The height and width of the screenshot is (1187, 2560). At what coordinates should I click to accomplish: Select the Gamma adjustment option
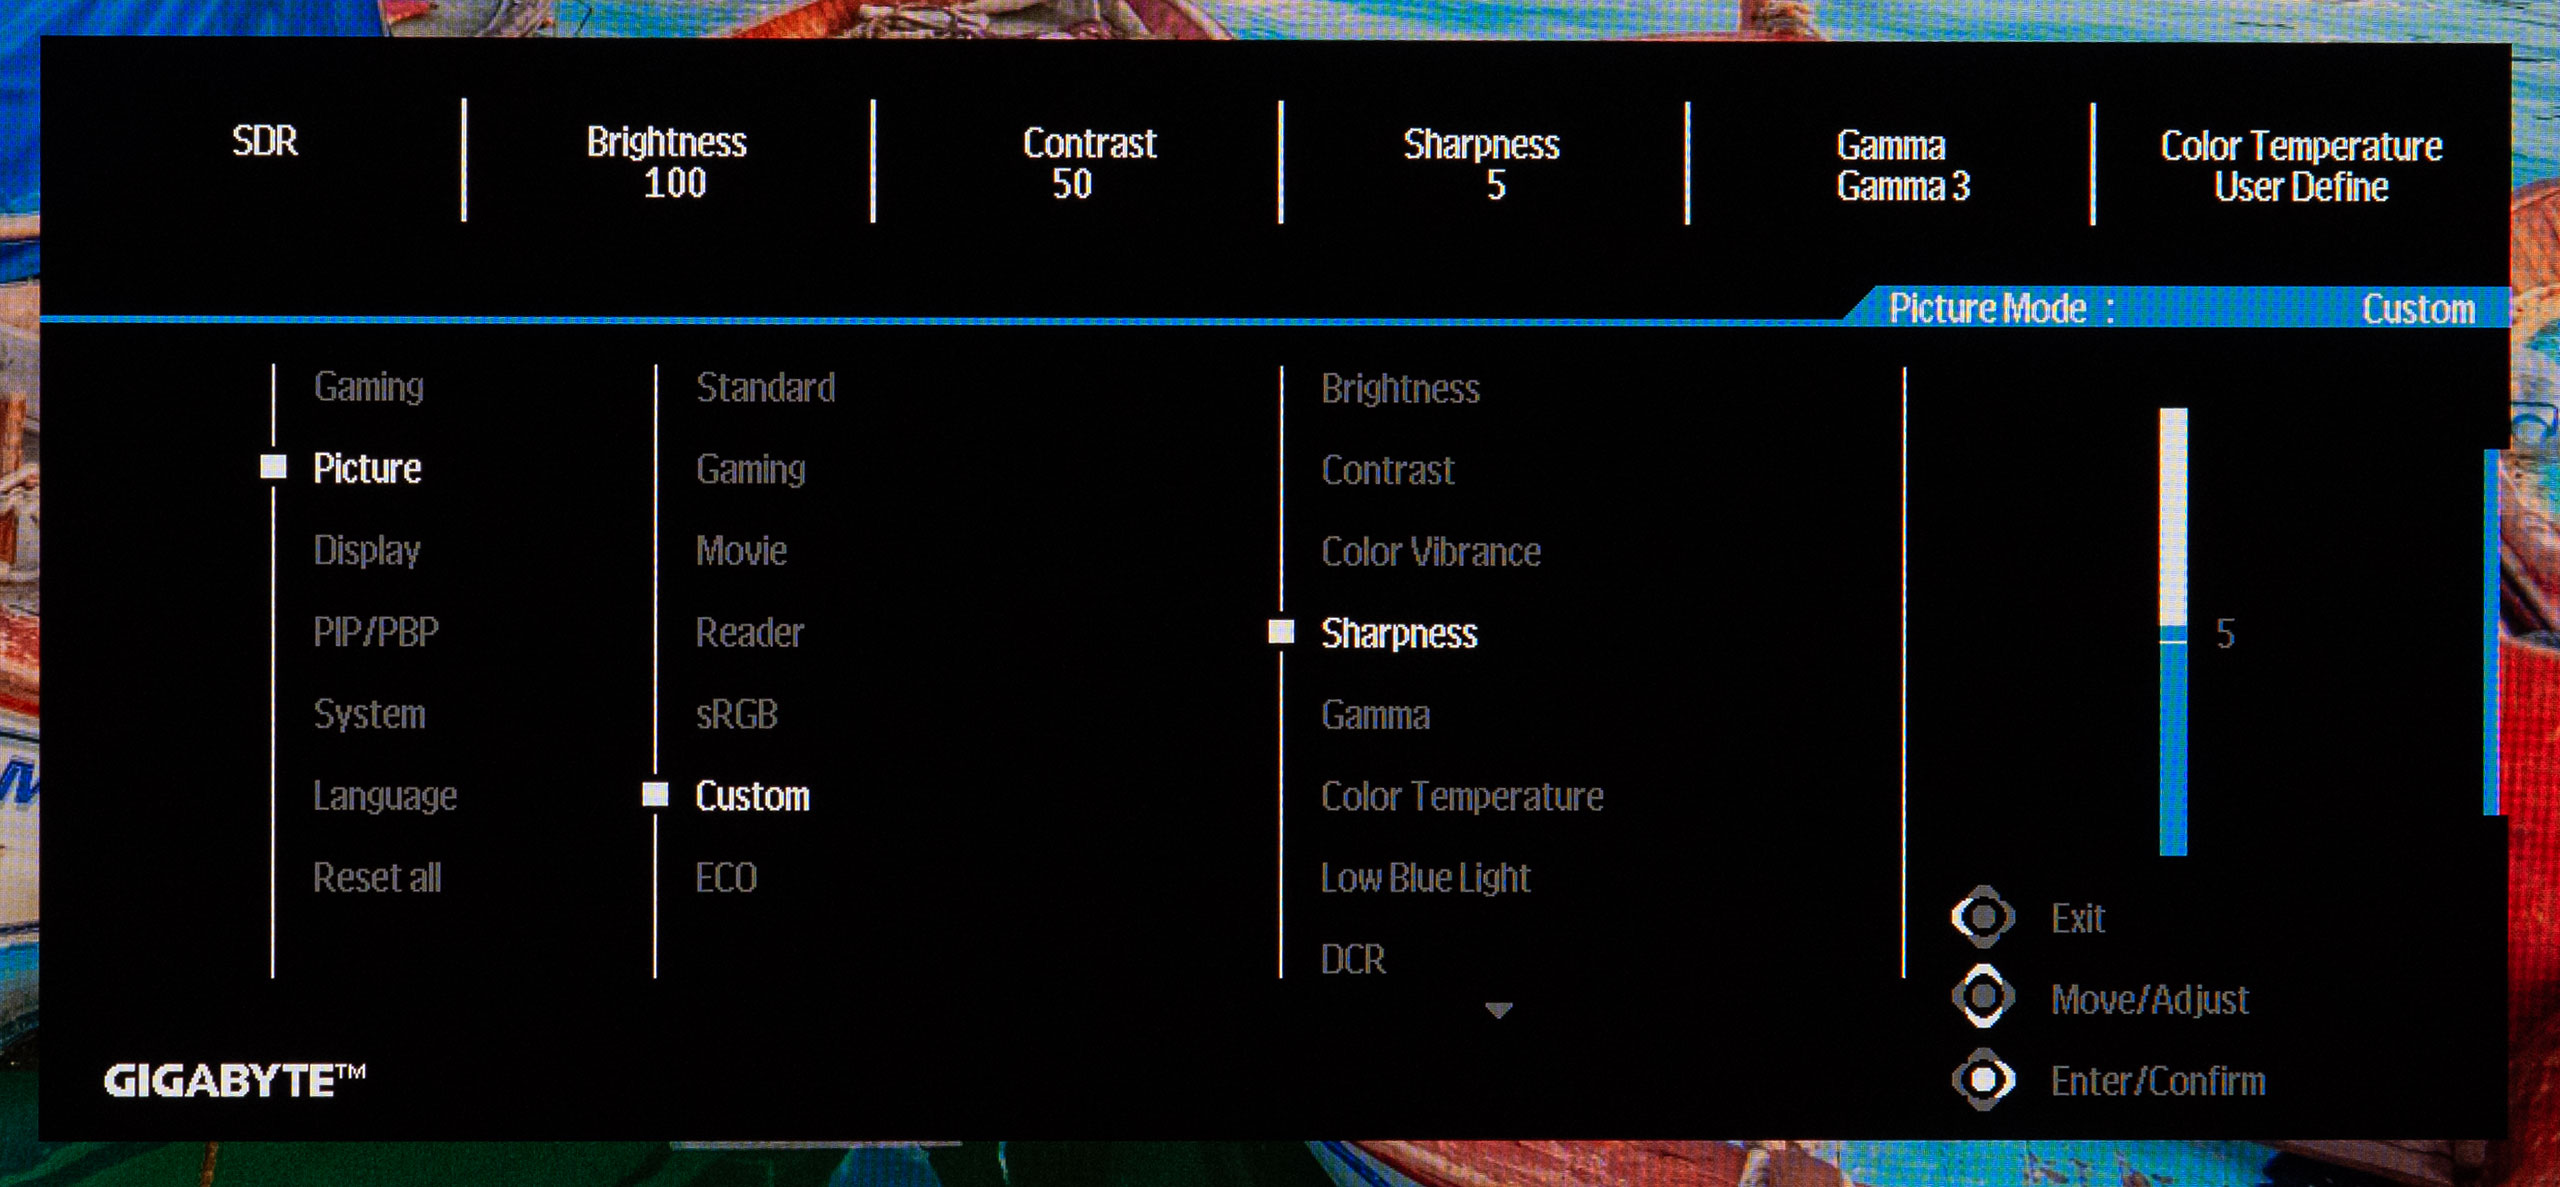[1396, 714]
